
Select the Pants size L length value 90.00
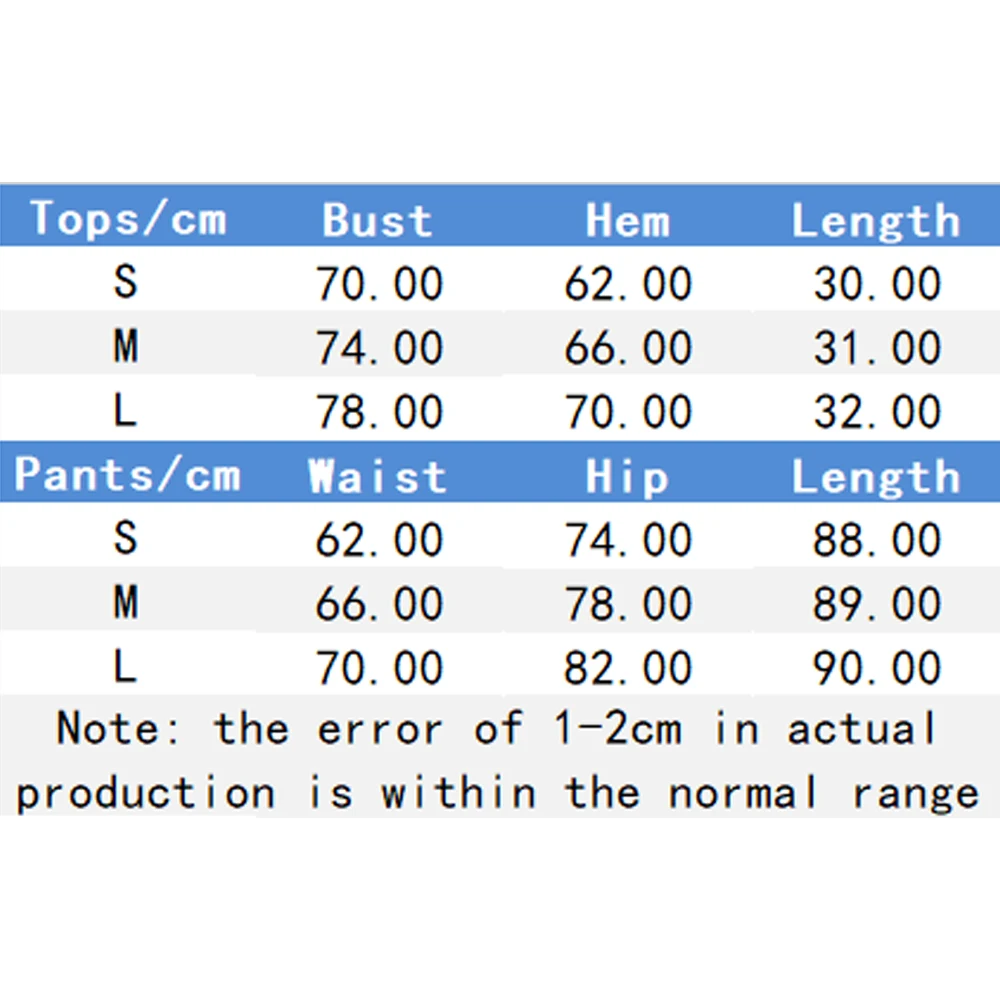877,668
